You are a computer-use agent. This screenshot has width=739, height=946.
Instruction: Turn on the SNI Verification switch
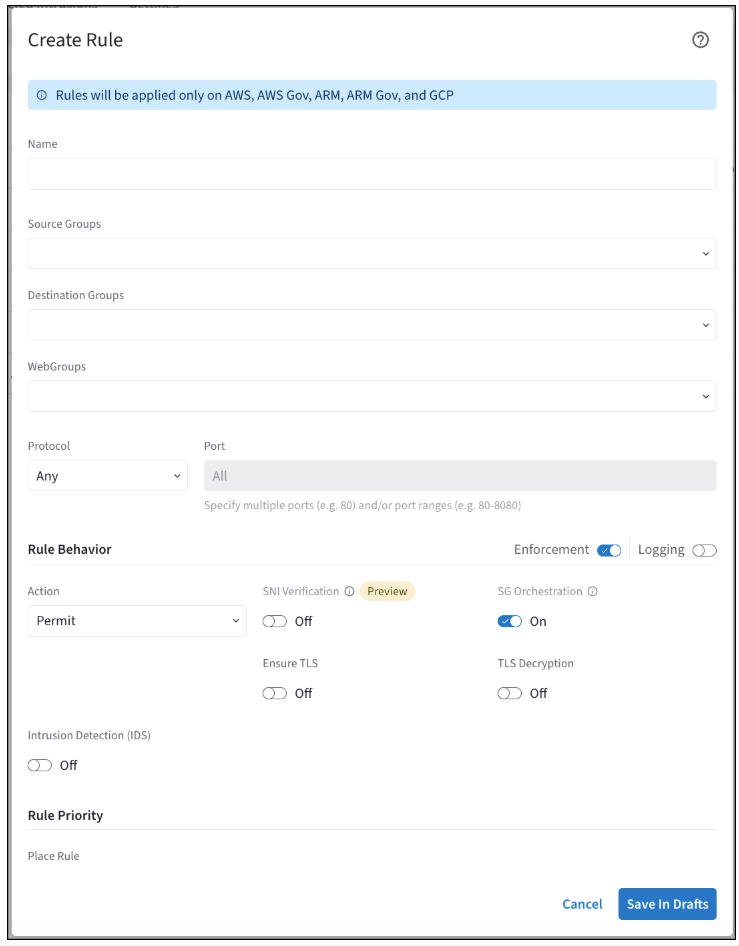point(275,622)
